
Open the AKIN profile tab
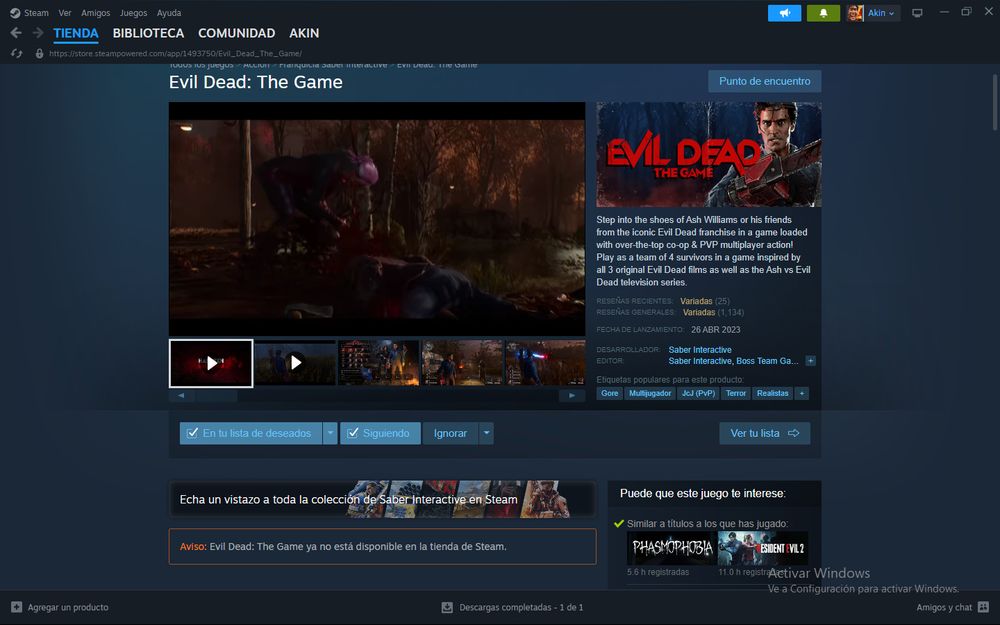click(304, 33)
